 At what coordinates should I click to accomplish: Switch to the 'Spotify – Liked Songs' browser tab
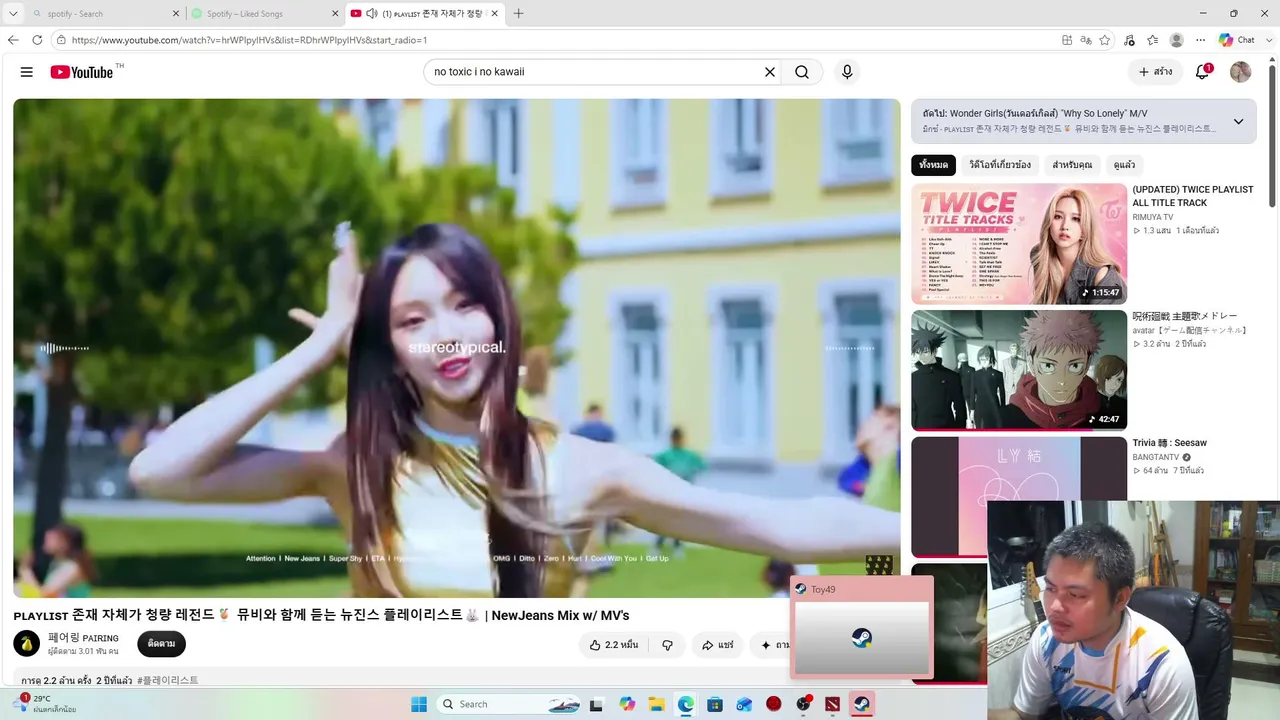(x=262, y=14)
